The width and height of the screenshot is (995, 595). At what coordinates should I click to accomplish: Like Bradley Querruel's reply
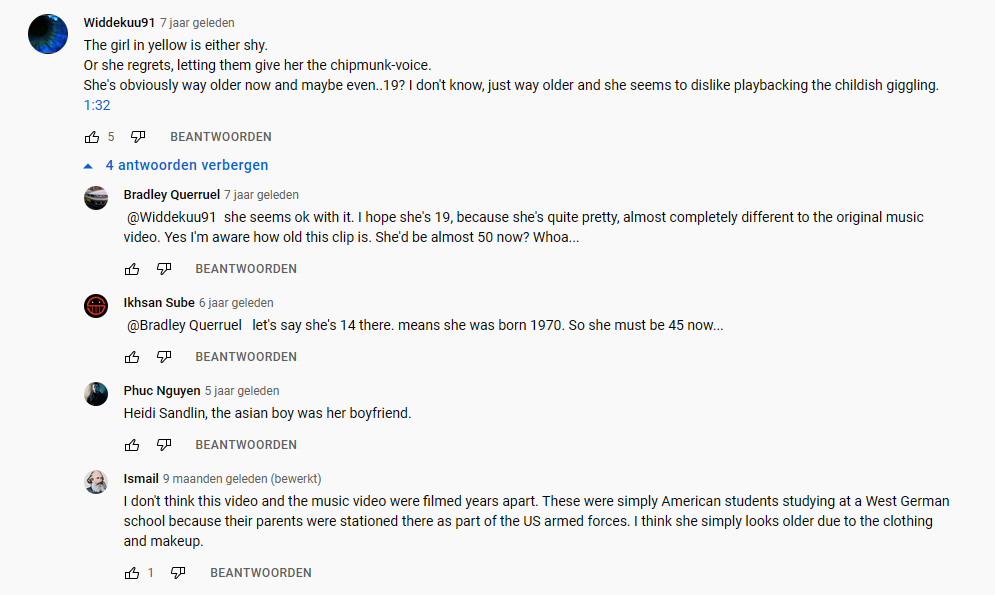(x=132, y=269)
